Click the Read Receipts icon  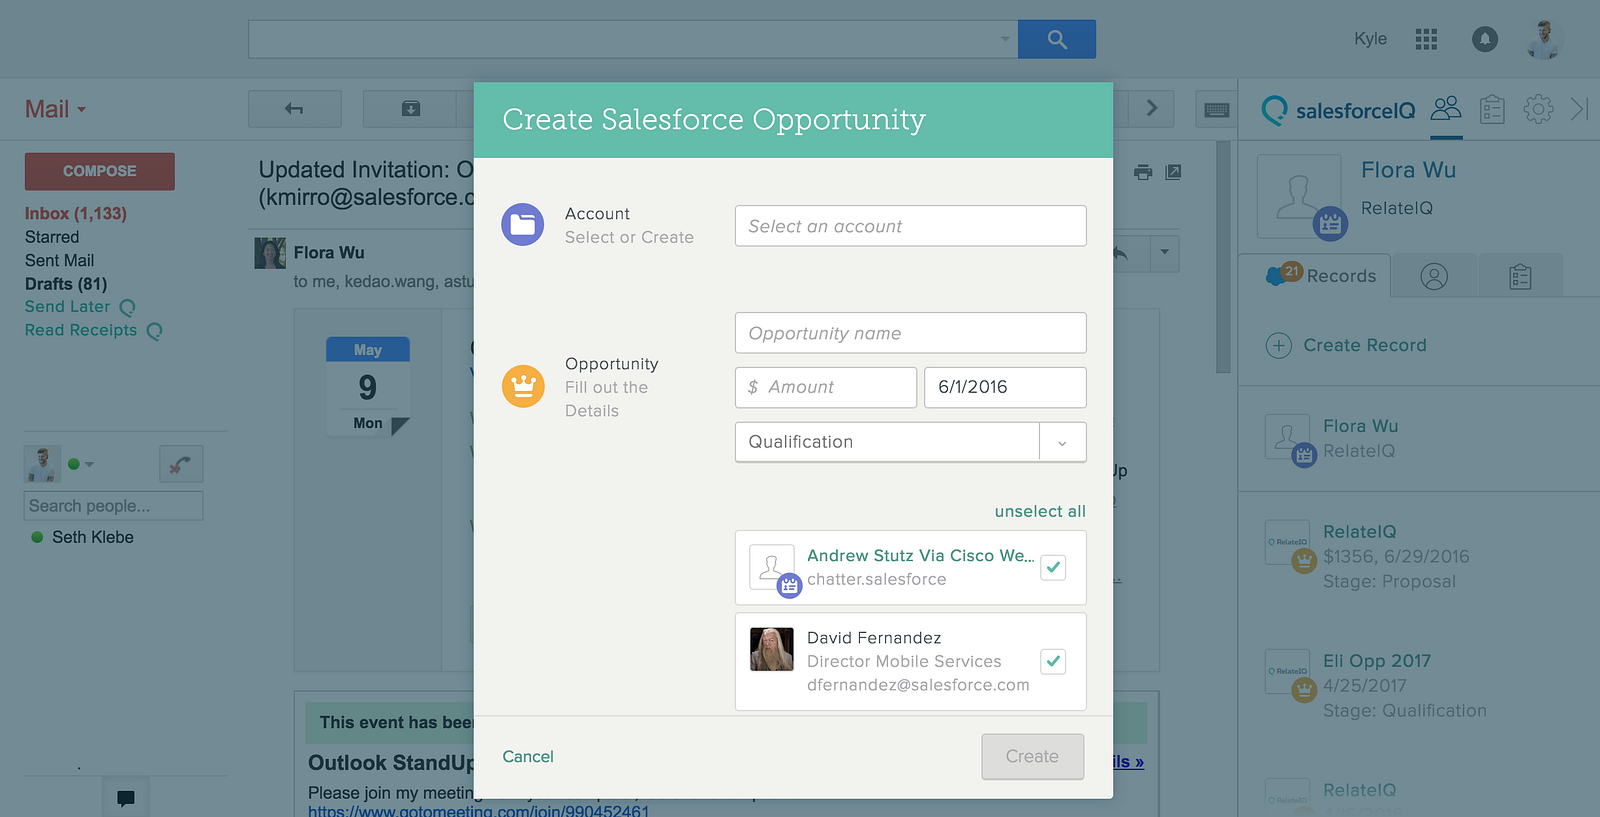pos(154,331)
